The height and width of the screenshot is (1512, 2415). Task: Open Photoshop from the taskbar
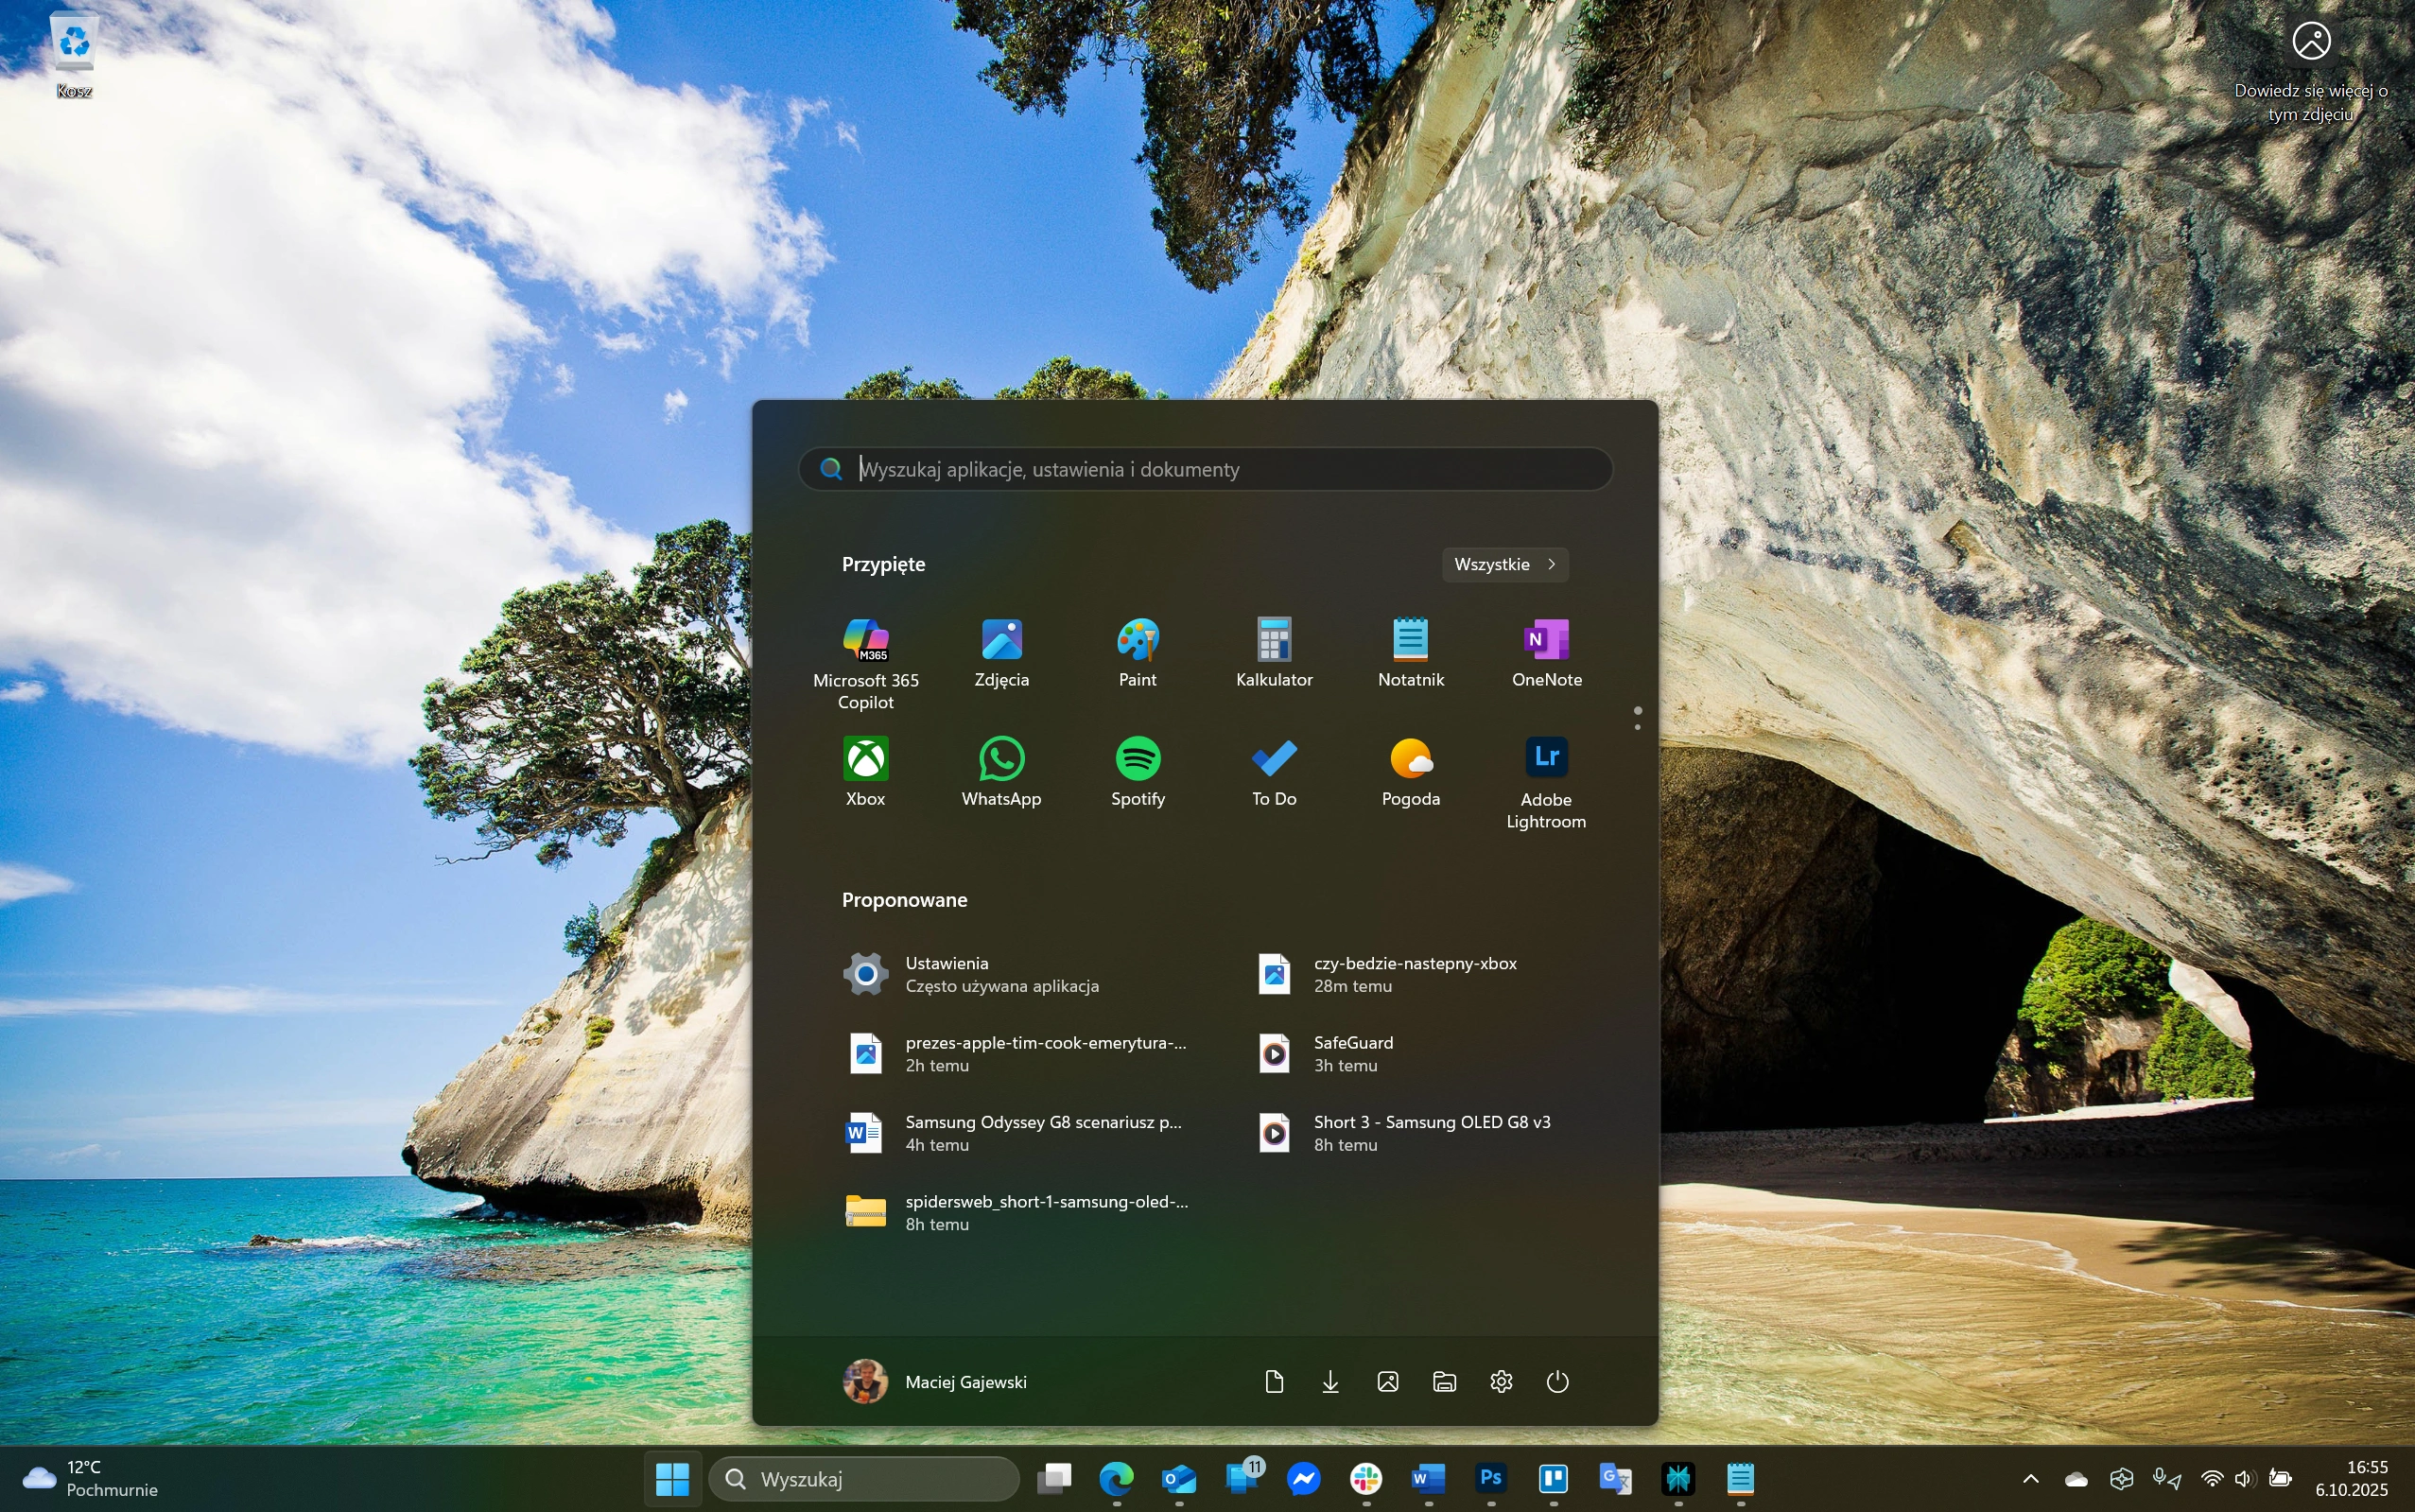[x=1490, y=1478]
